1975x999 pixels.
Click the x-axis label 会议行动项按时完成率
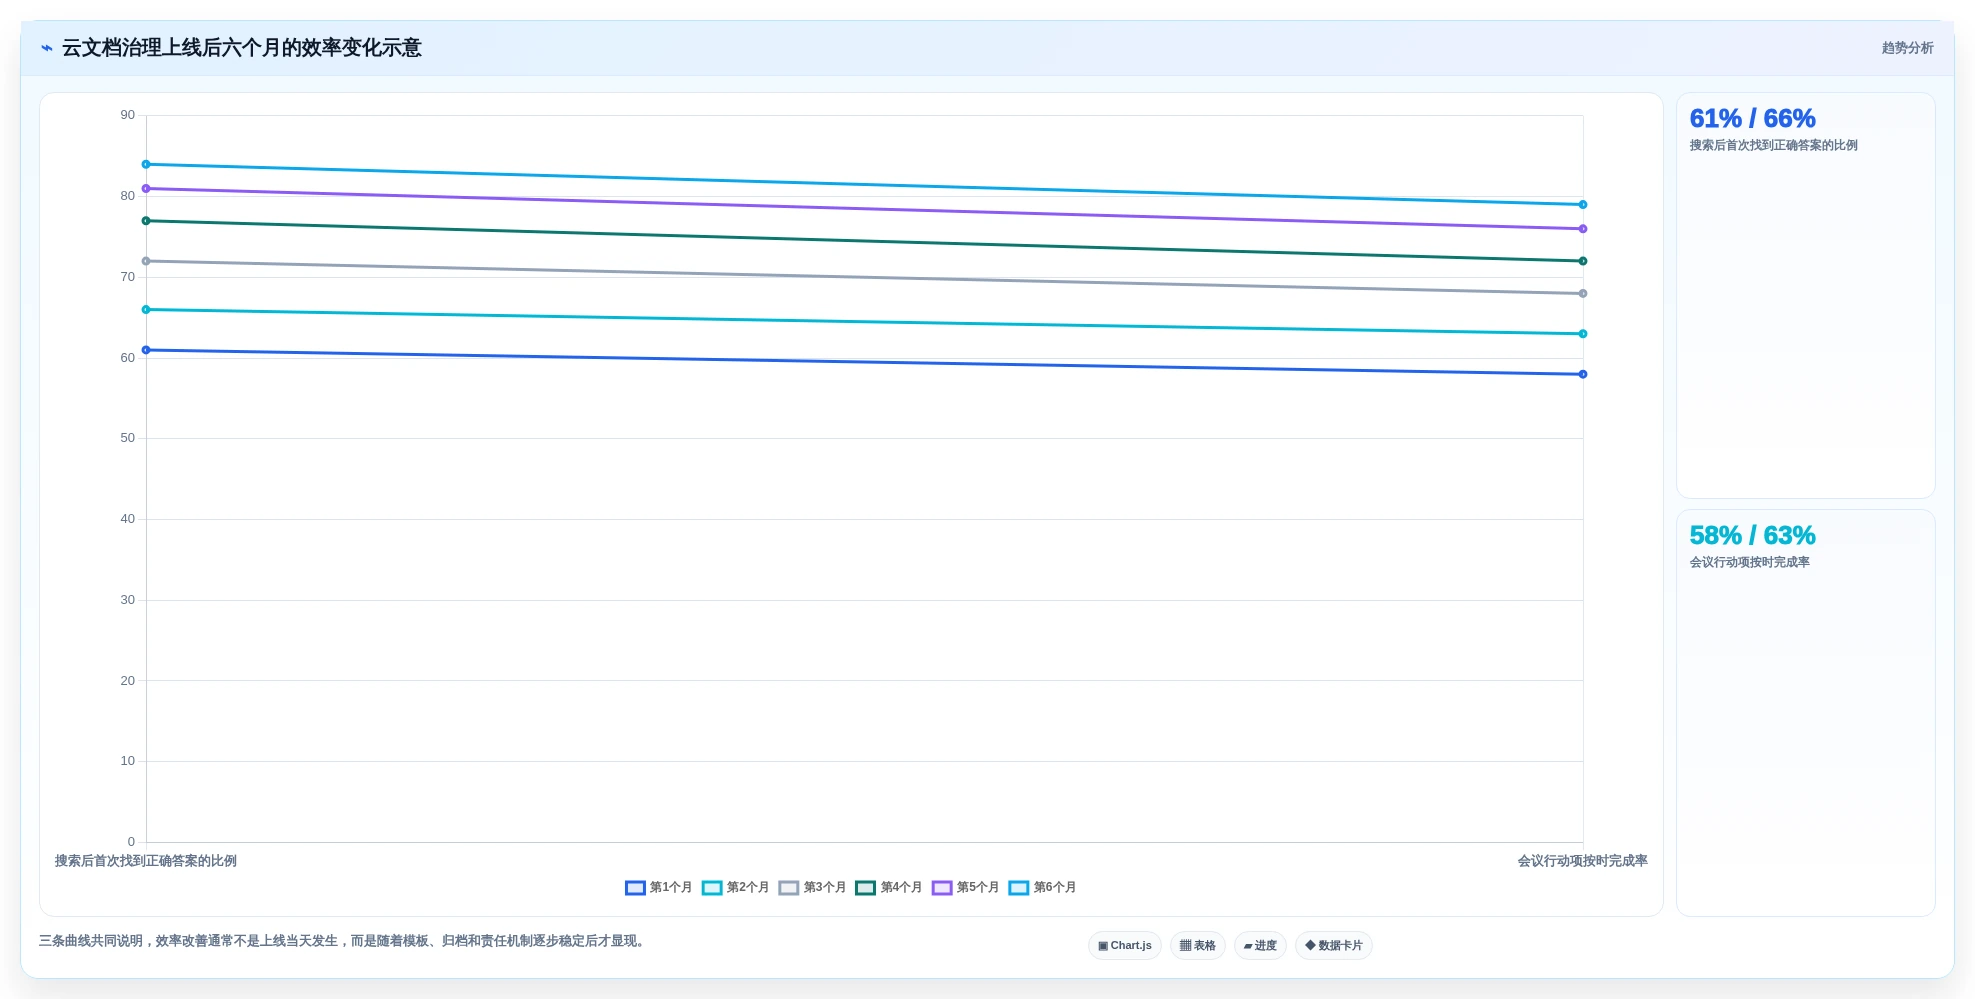[x=1583, y=861]
